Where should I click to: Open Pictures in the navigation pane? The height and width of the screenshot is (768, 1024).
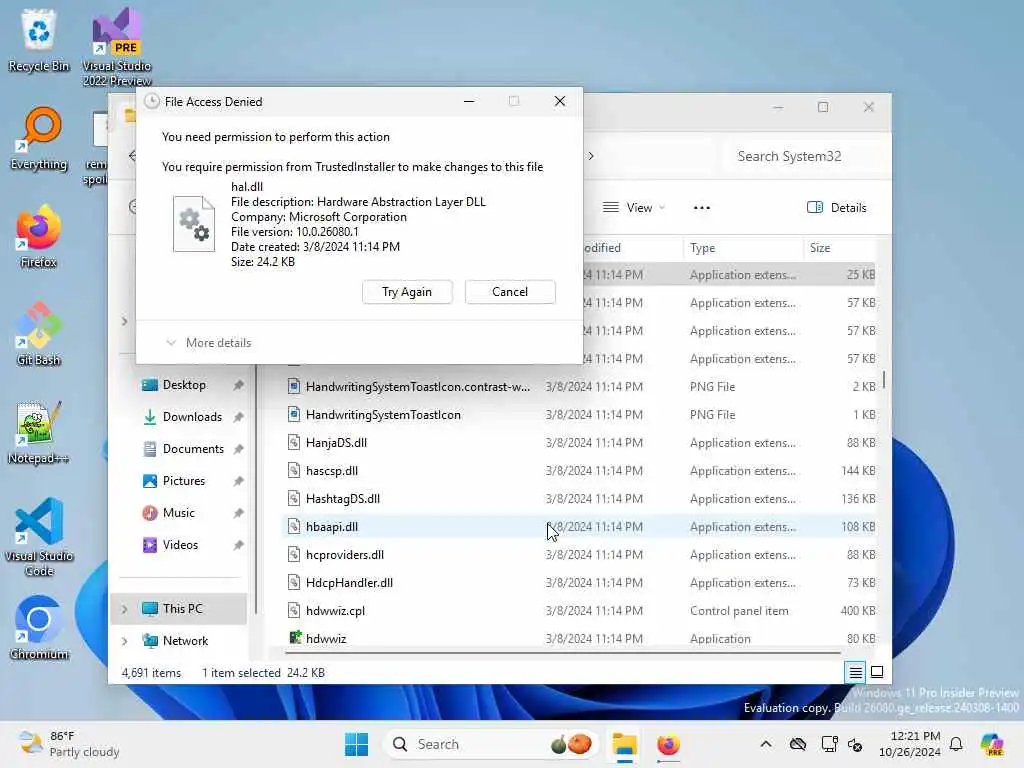184,481
